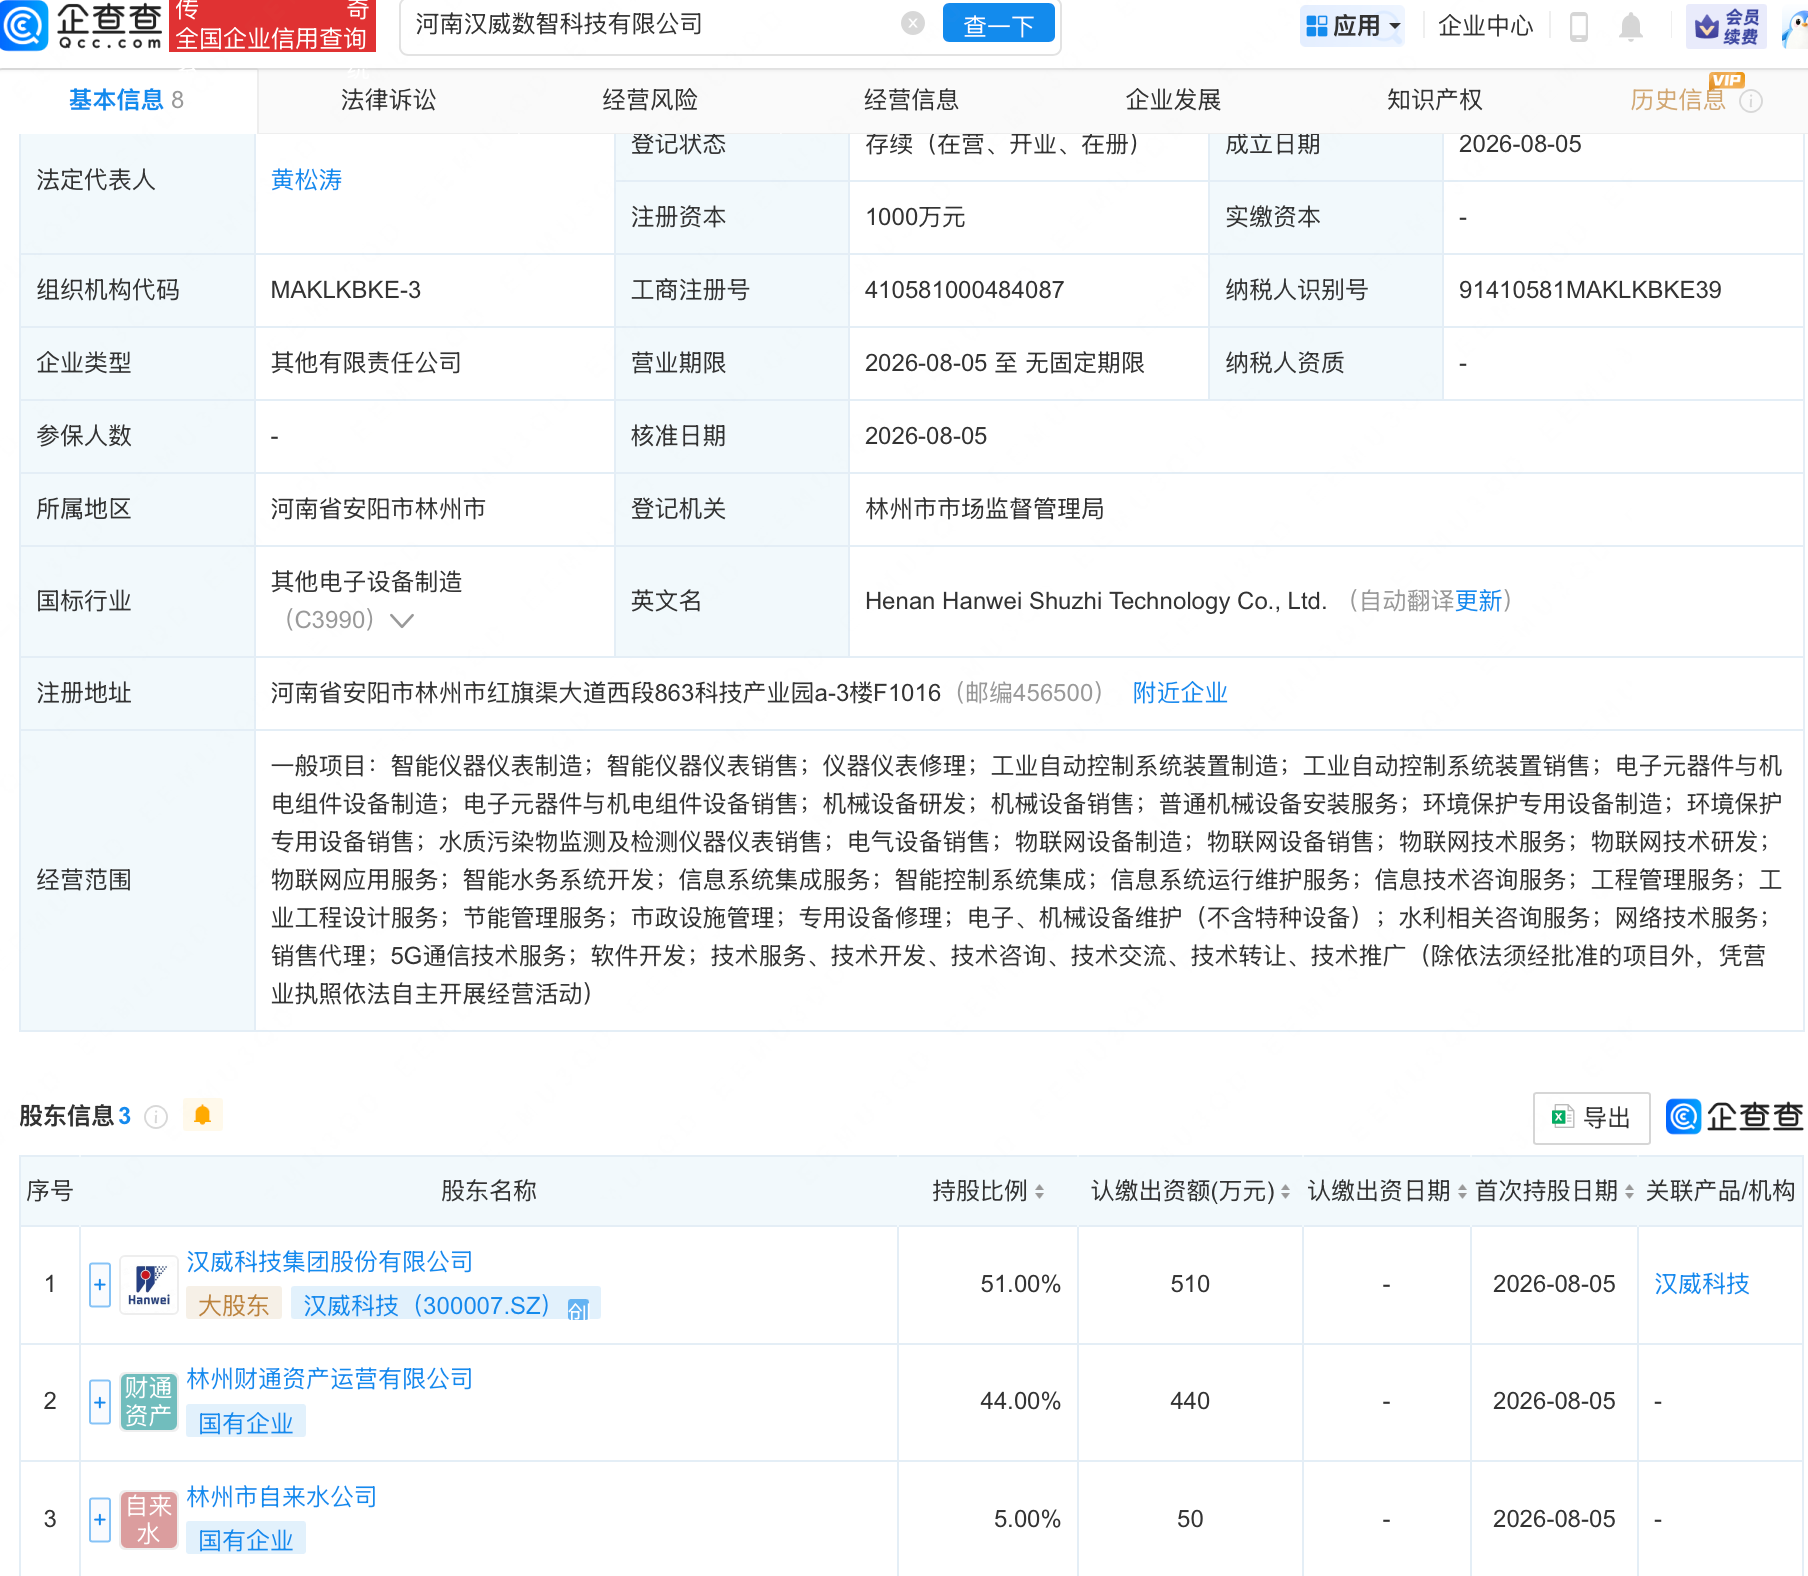Open 企业中心 in the header
This screenshot has height=1576, width=1808.
point(1485,26)
